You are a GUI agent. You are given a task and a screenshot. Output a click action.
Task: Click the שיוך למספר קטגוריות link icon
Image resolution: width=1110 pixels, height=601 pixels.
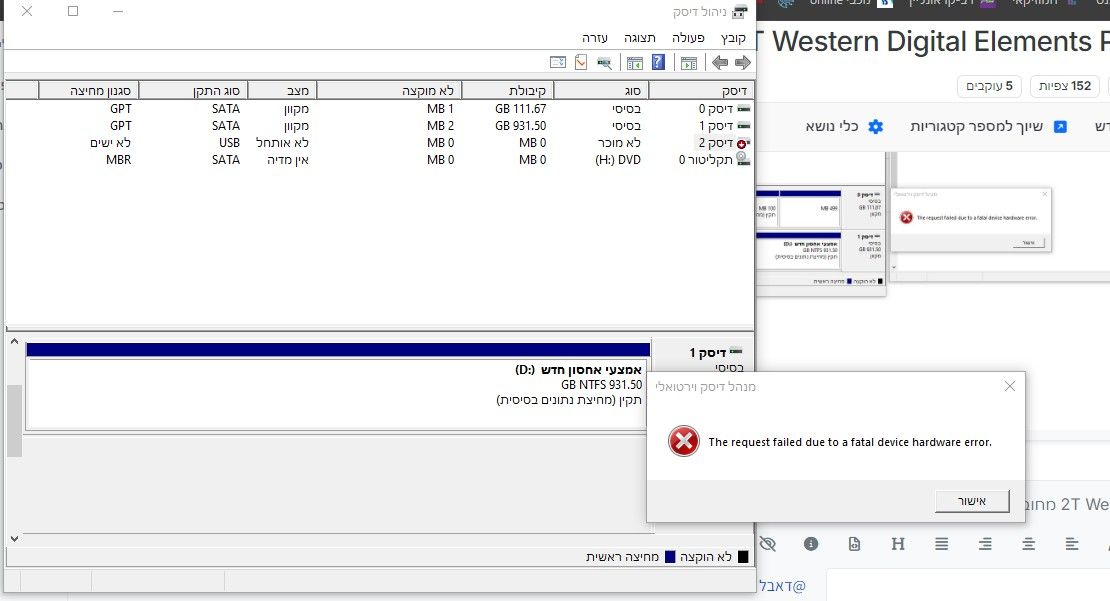[1060, 127]
